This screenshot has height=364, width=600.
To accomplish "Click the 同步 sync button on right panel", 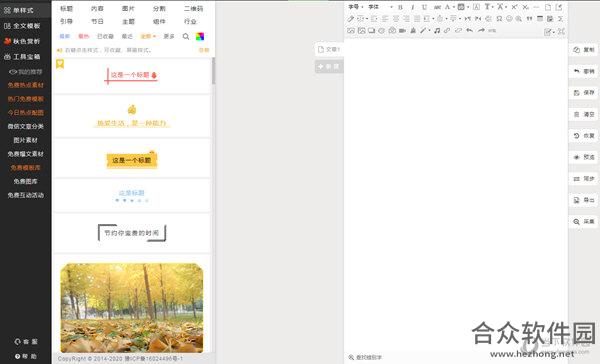I will click(584, 178).
